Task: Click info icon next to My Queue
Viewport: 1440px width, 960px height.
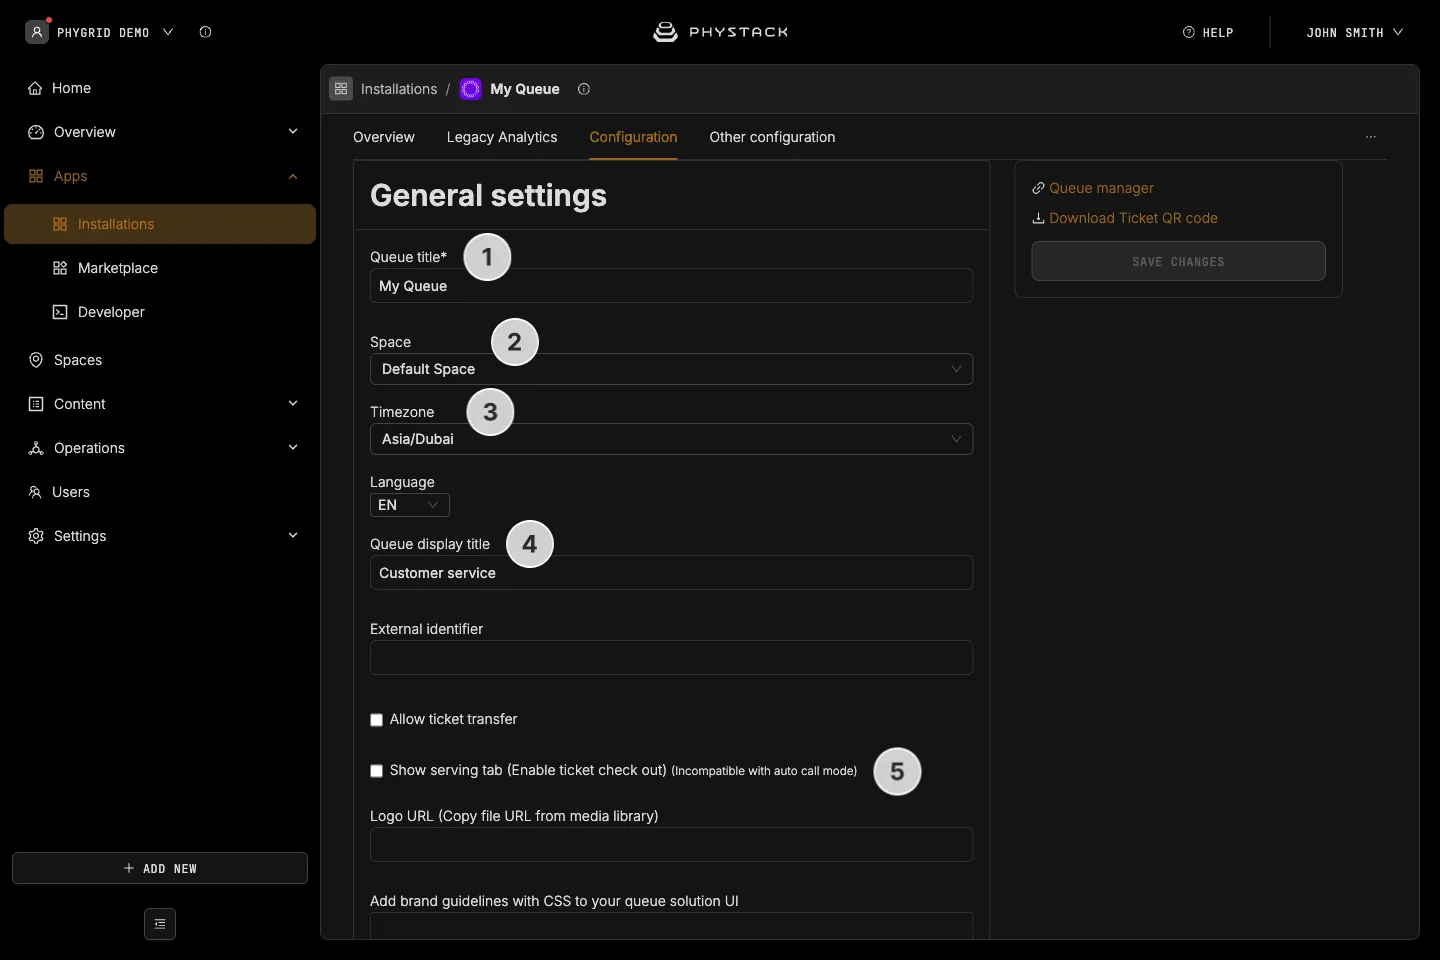Action: tap(584, 89)
